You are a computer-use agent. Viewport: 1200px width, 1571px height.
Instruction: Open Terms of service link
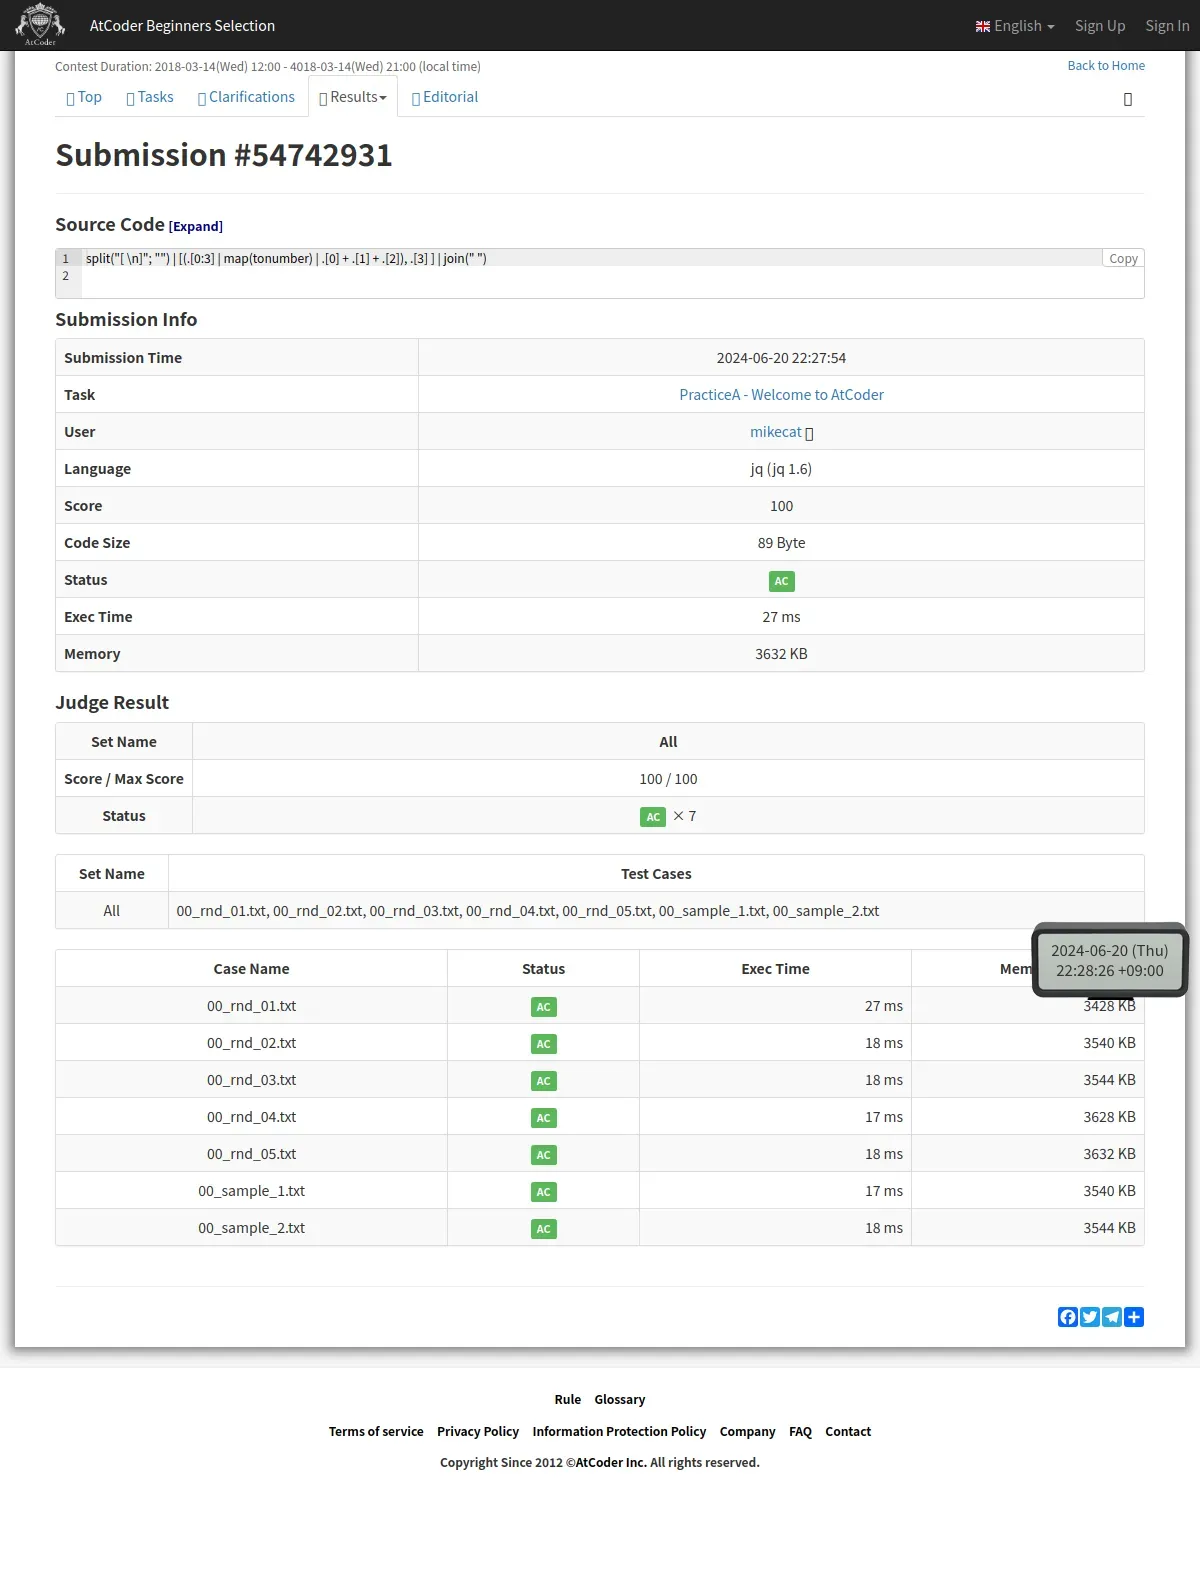tap(376, 1432)
